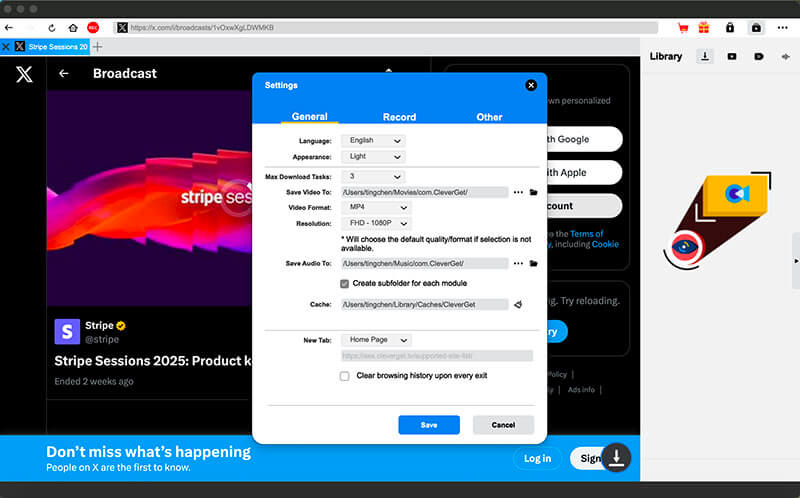Screen dimensions: 800x498
Task: Open folder icon beside Save Video To
Action: 533,192
